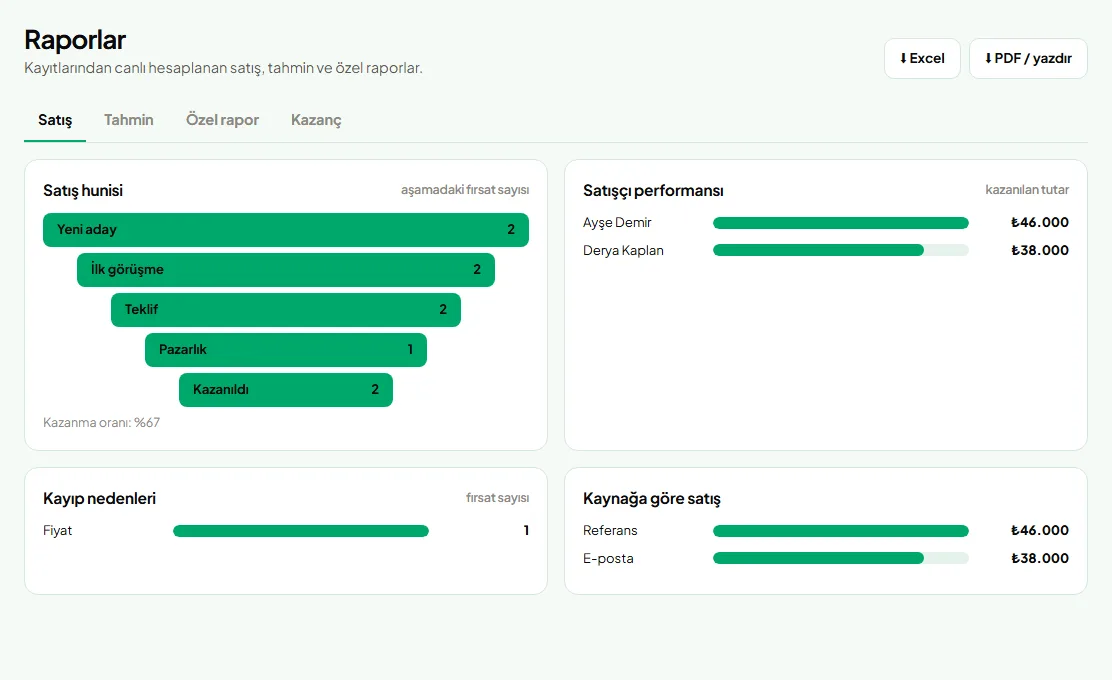
Task: Click the Kazanma oranı %67 text
Action: (x=101, y=423)
